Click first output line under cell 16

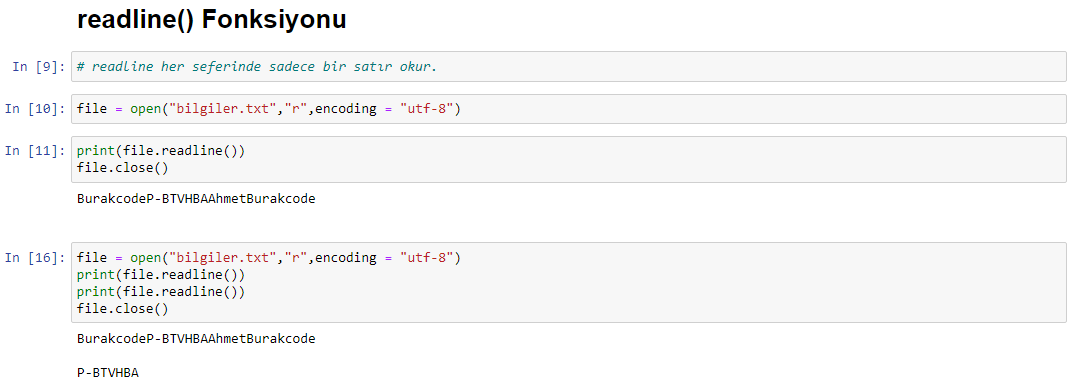click(196, 338)
